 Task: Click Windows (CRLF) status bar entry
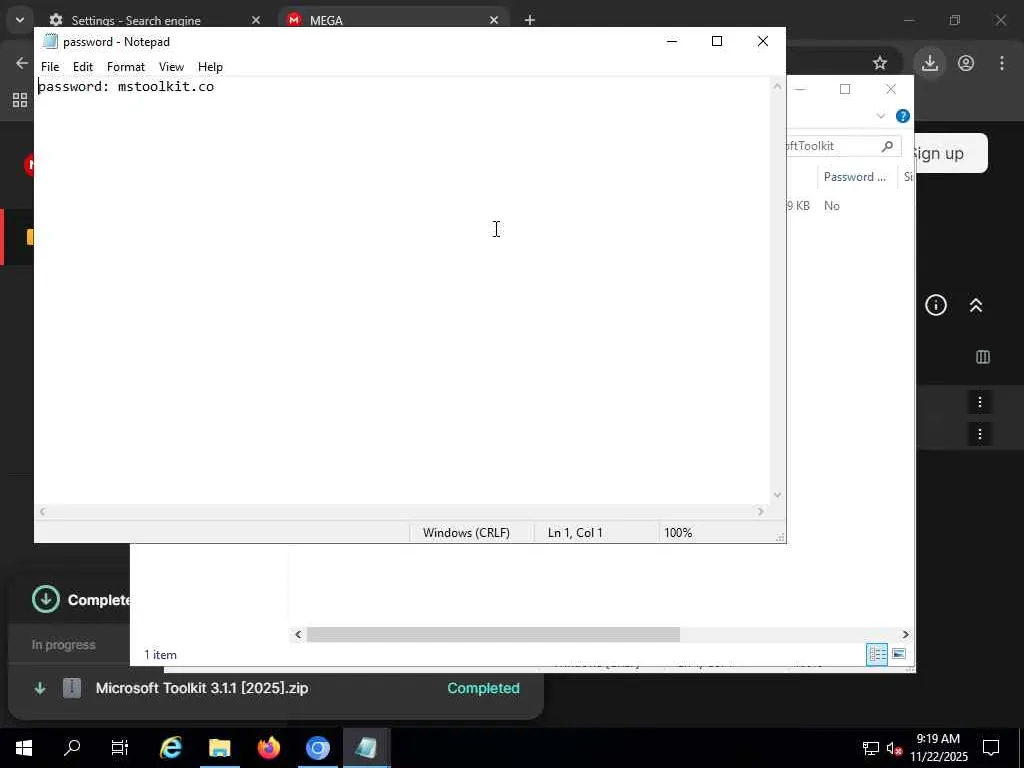[466, 533]
